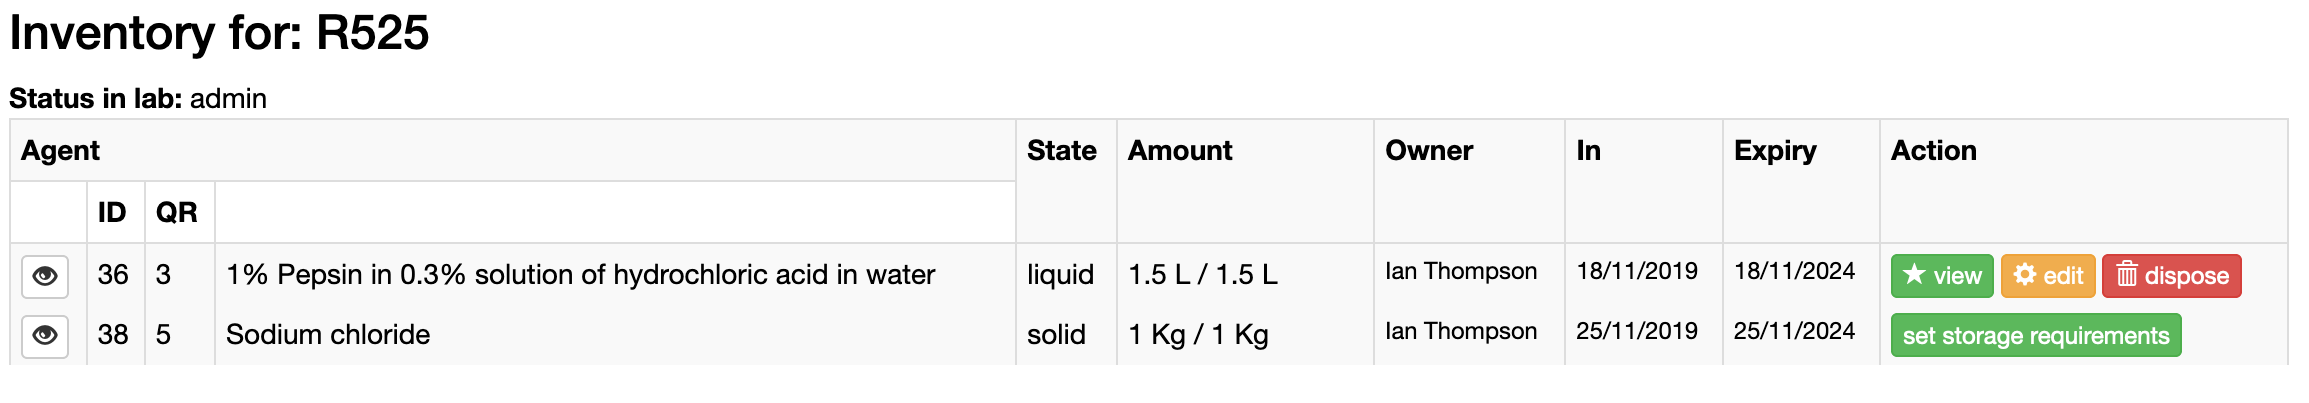Click the eye icon for Pepsin row

coord(45,276)
